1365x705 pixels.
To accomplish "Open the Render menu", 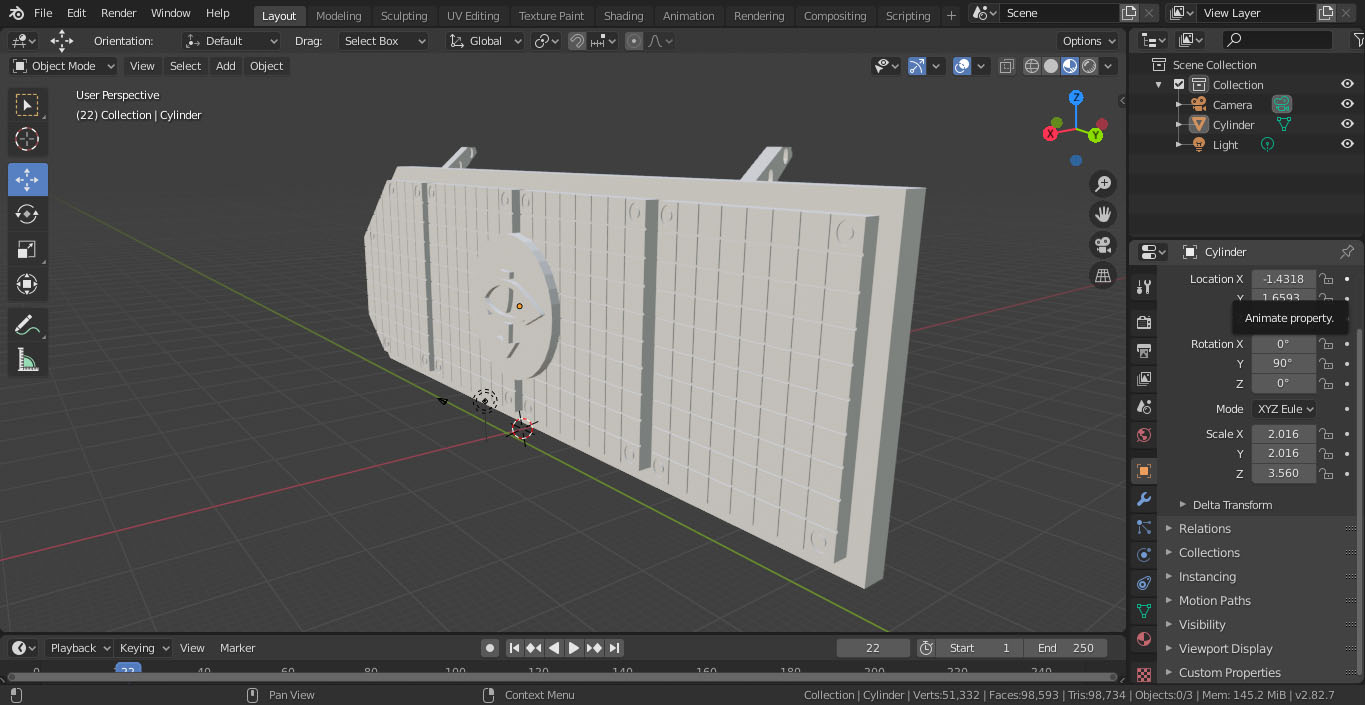I will pyautogui.click(x=118, y=13).
